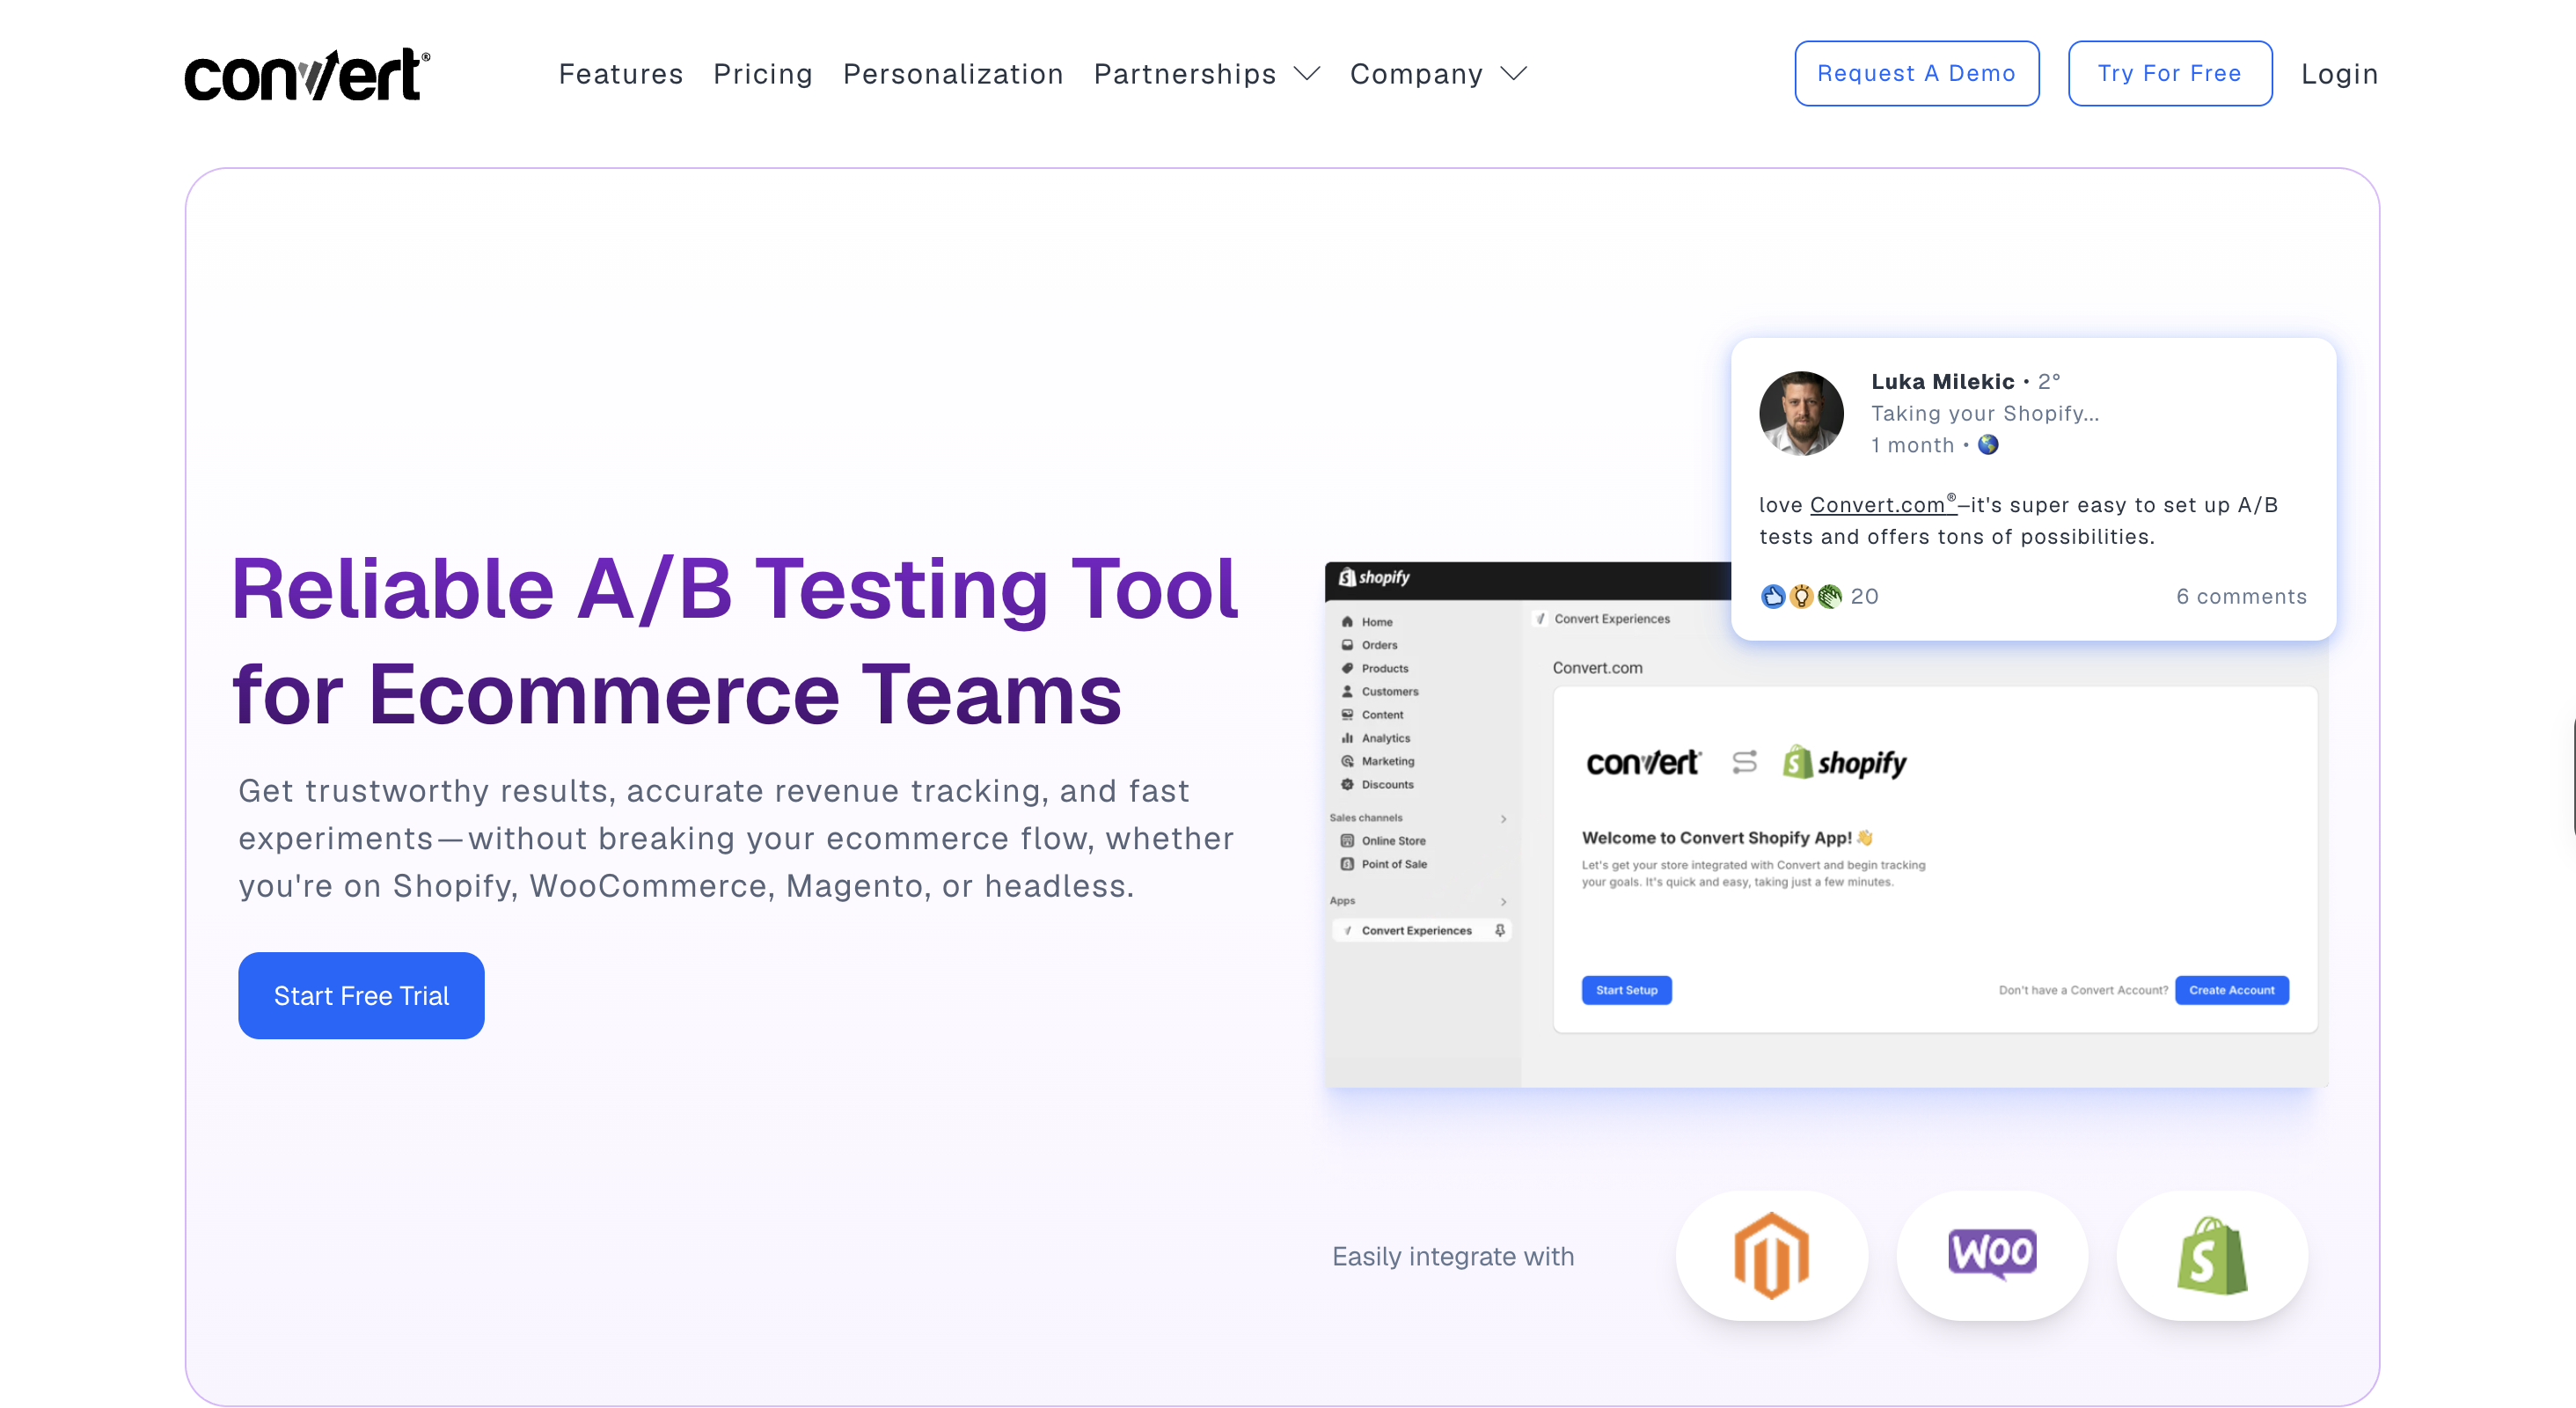Viewport: 2576px width, 1408px height.
Task: Open the Login link
Action: click(x=2339, y=74)
